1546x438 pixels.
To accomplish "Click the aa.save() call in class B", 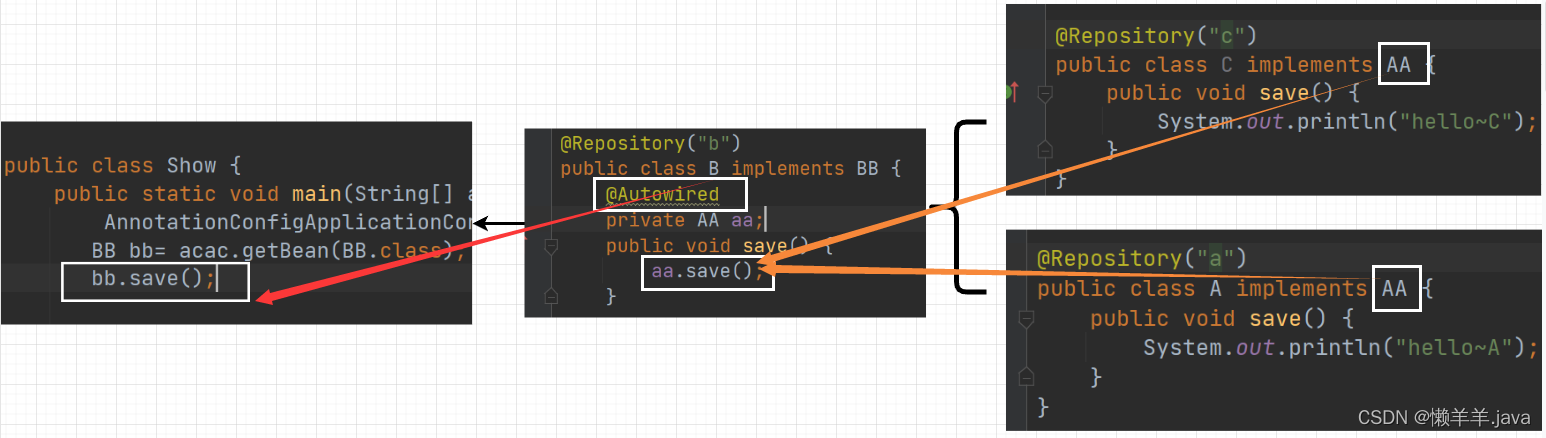I will (706, 272).
